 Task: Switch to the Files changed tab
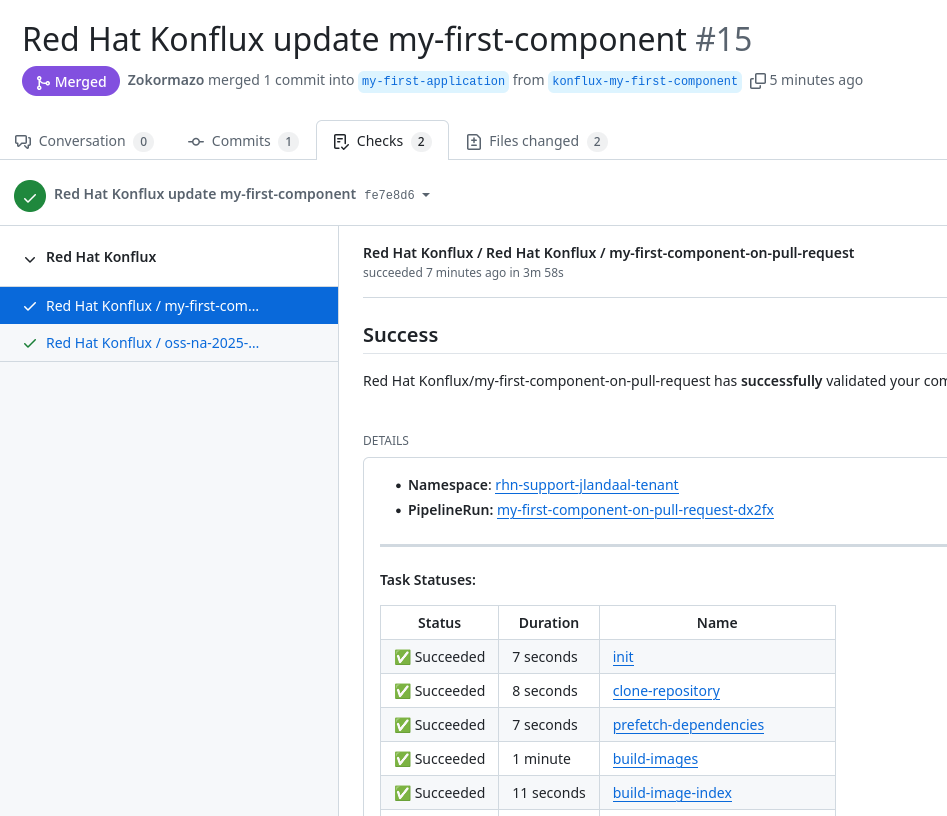[x=535, y=141]
